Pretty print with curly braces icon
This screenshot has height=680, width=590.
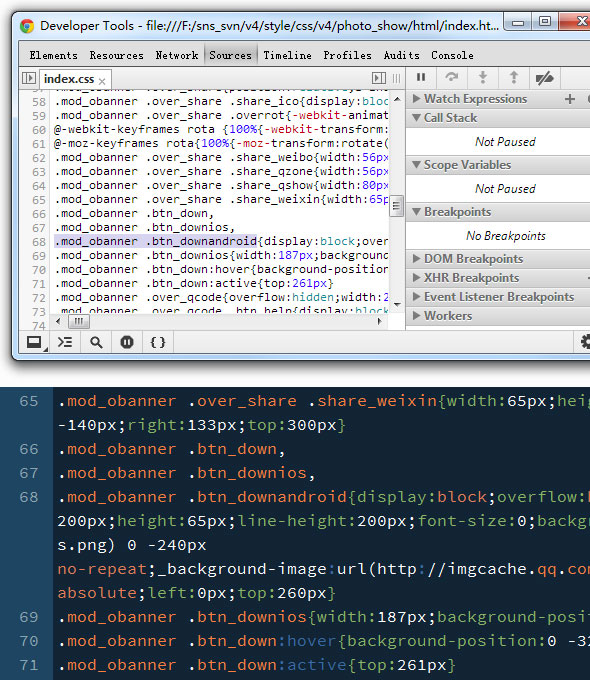(157, 342)
